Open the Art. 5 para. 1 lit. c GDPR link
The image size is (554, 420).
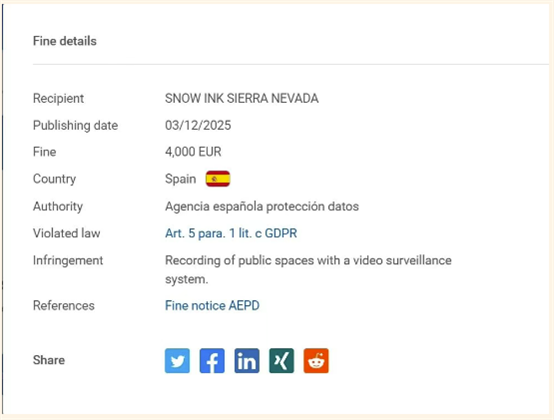pos(231,233)
